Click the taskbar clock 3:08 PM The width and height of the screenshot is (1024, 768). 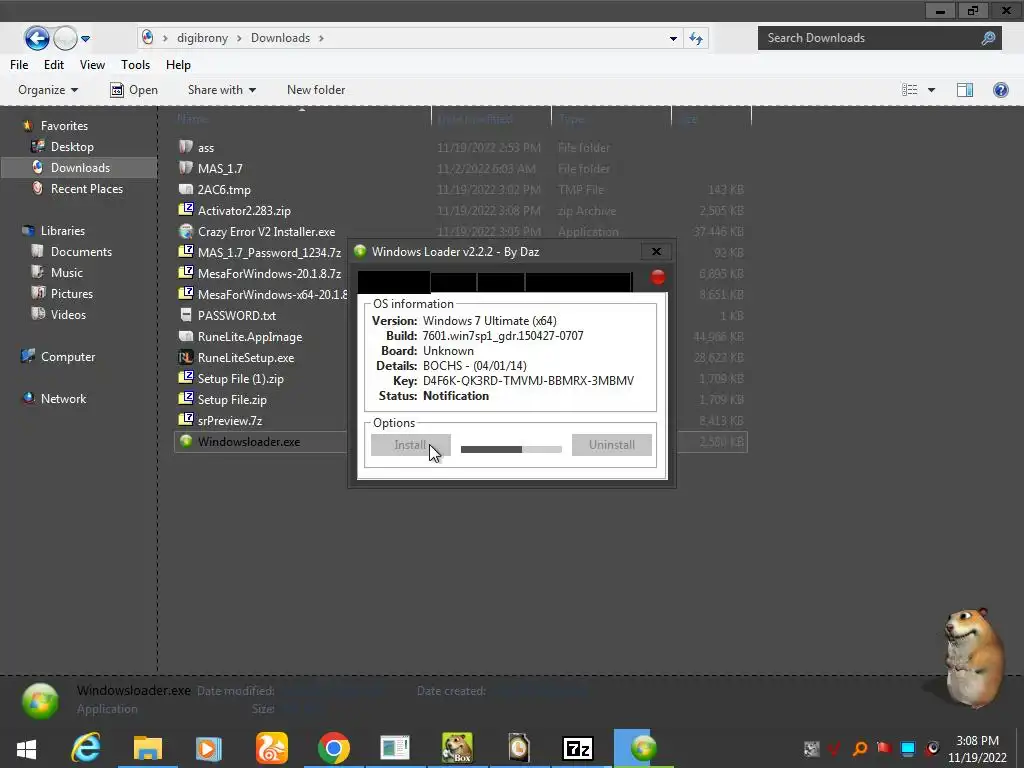[x=977, y=741]
